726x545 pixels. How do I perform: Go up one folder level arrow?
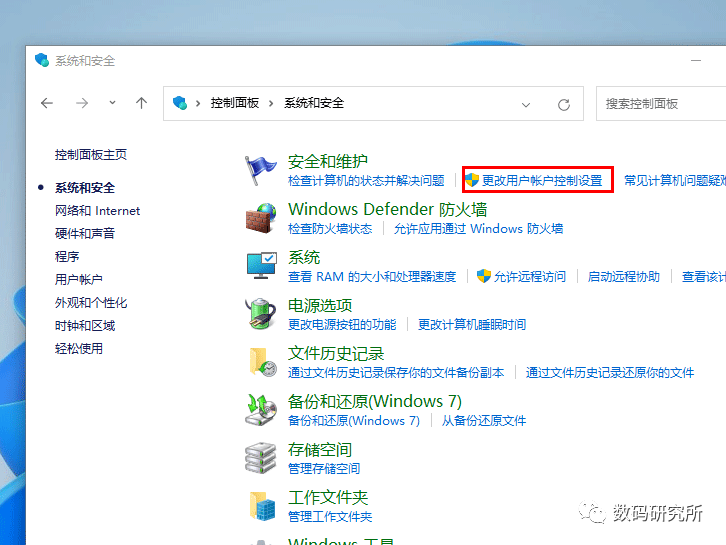click(141, 103)
